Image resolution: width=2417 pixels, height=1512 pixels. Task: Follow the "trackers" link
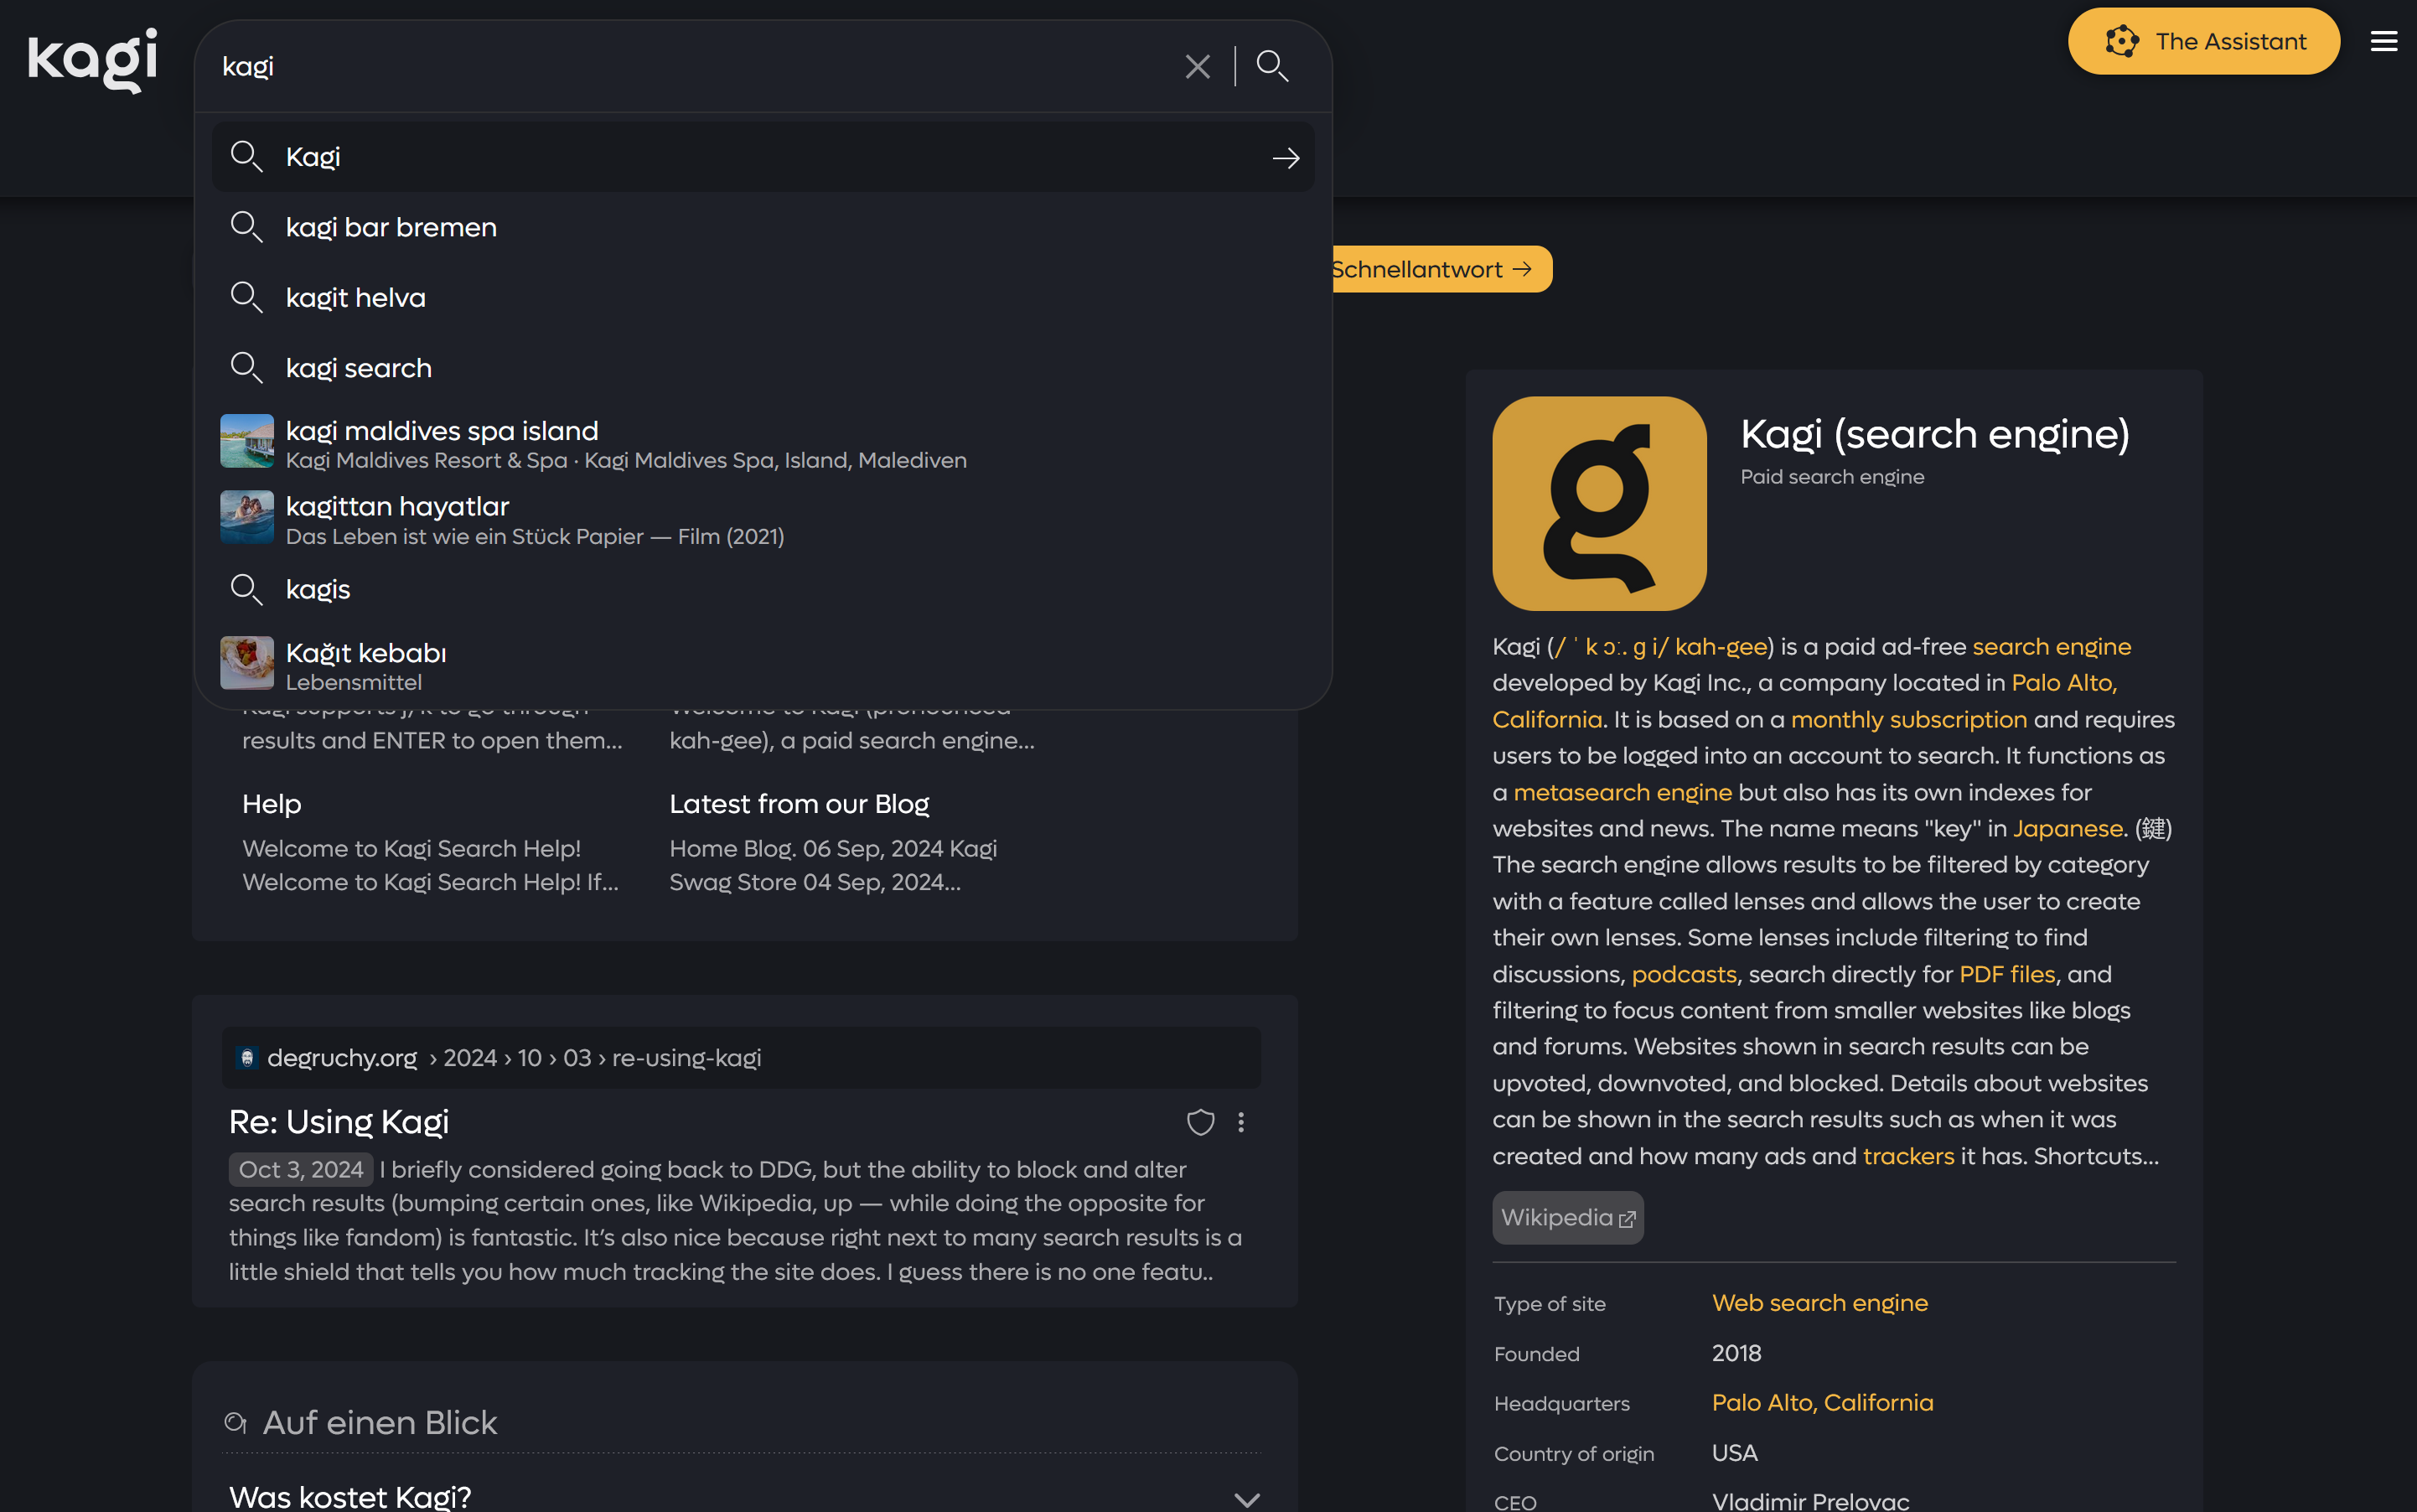pyautogui.click(x=1908, y=1156)
